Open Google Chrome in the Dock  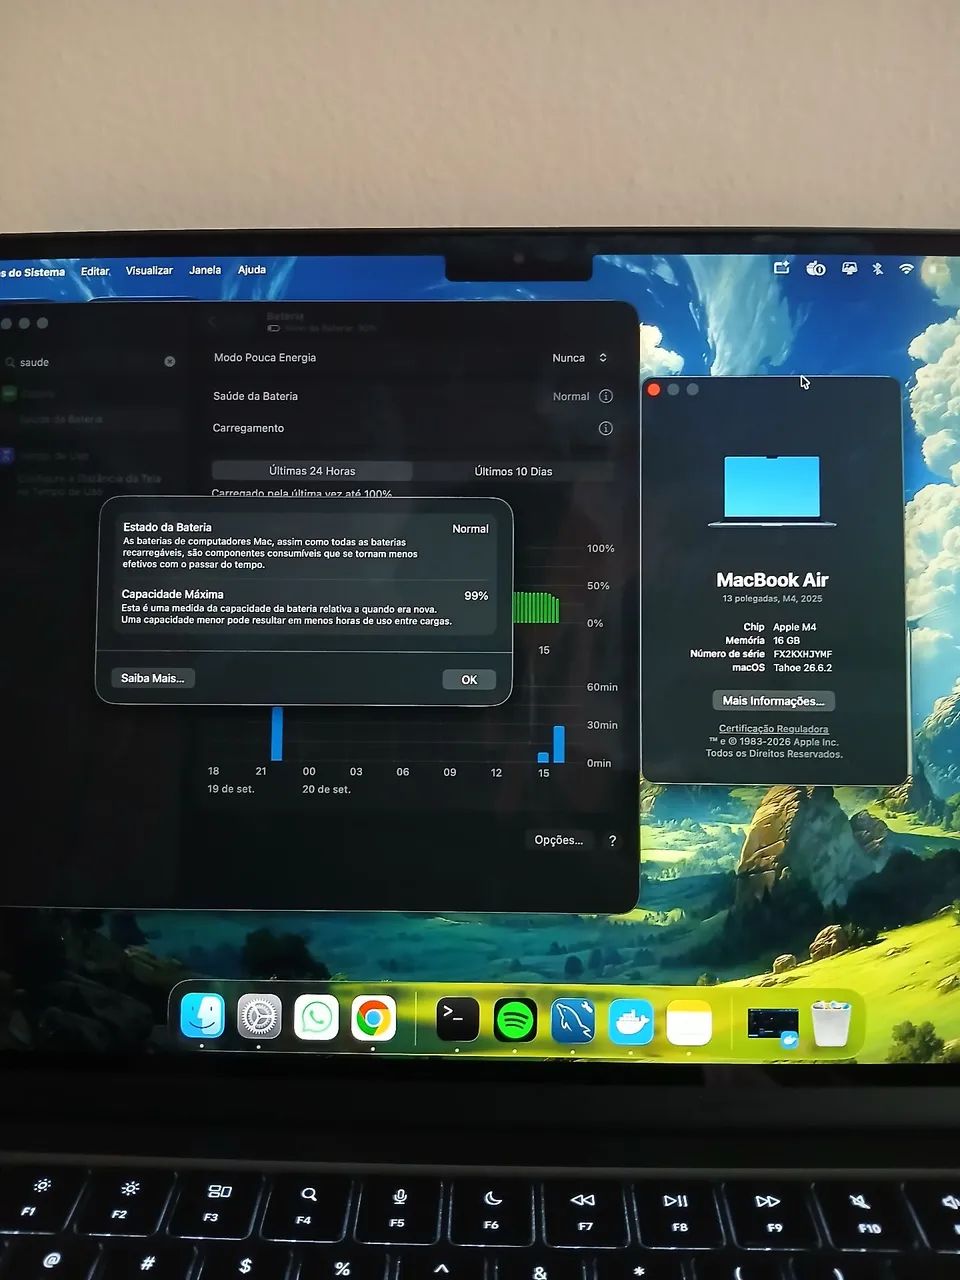click(373, 1019)
